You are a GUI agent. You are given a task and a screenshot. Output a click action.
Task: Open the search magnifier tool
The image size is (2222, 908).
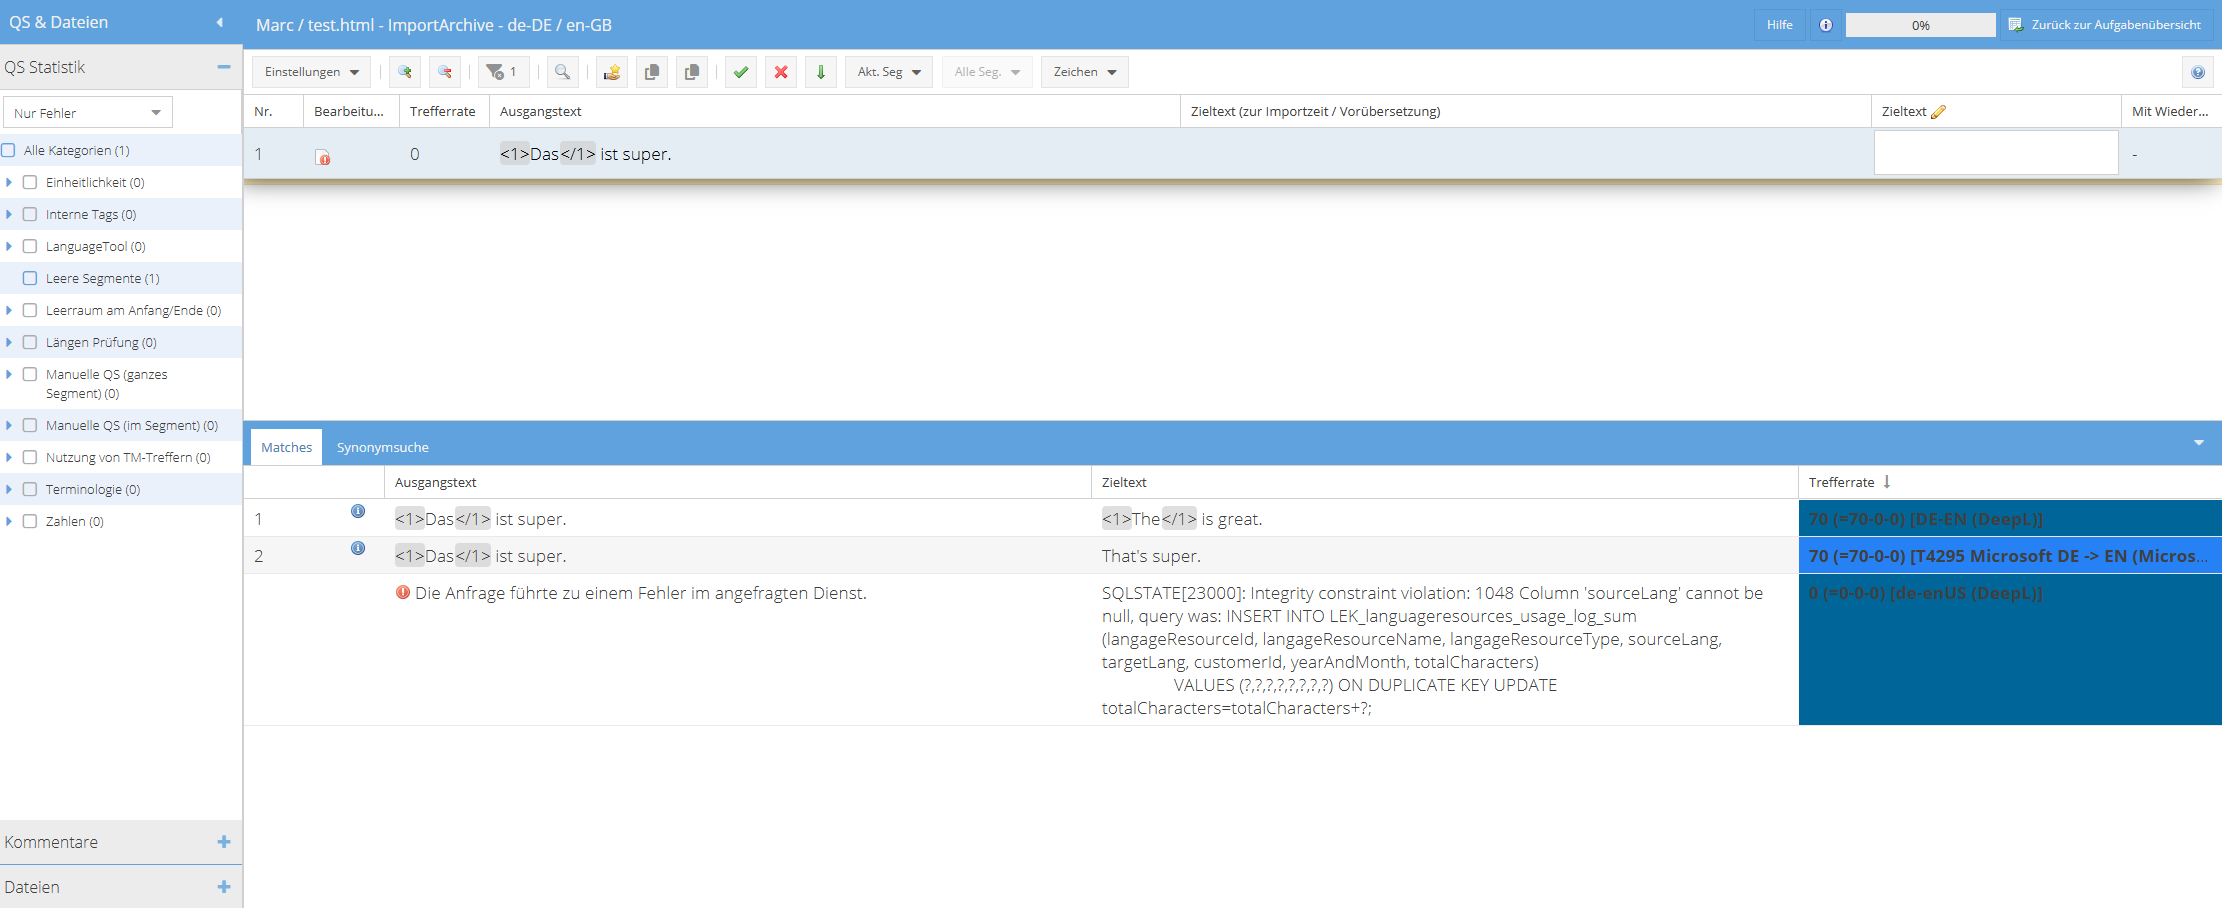click(562, 72)
